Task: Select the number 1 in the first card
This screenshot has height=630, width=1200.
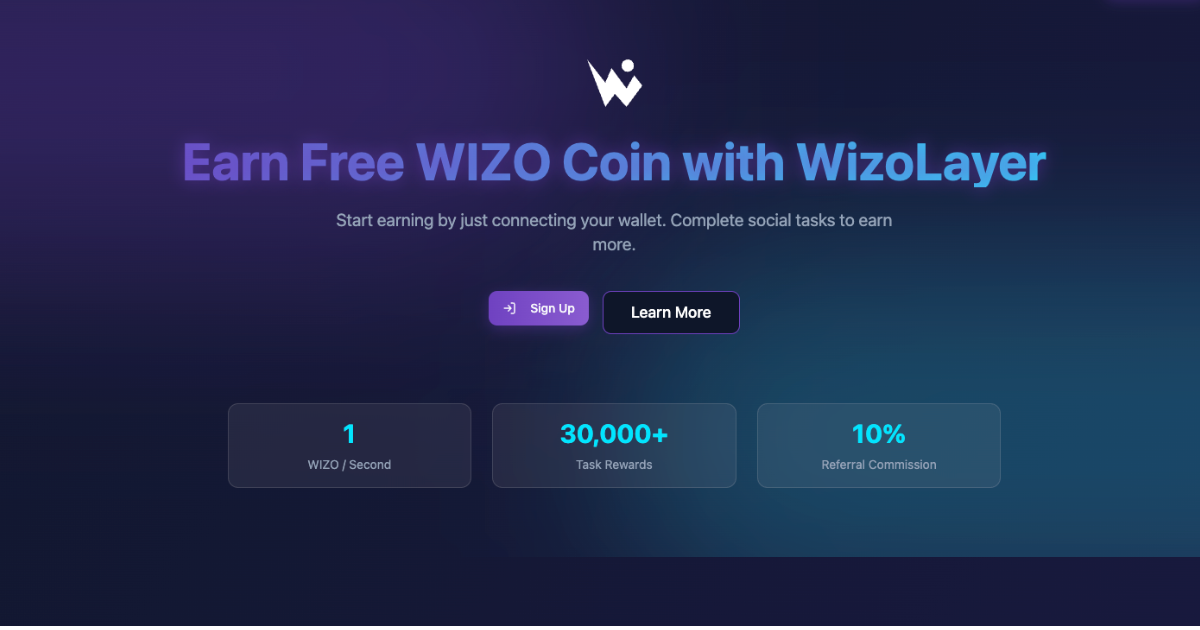Action: 349,434
